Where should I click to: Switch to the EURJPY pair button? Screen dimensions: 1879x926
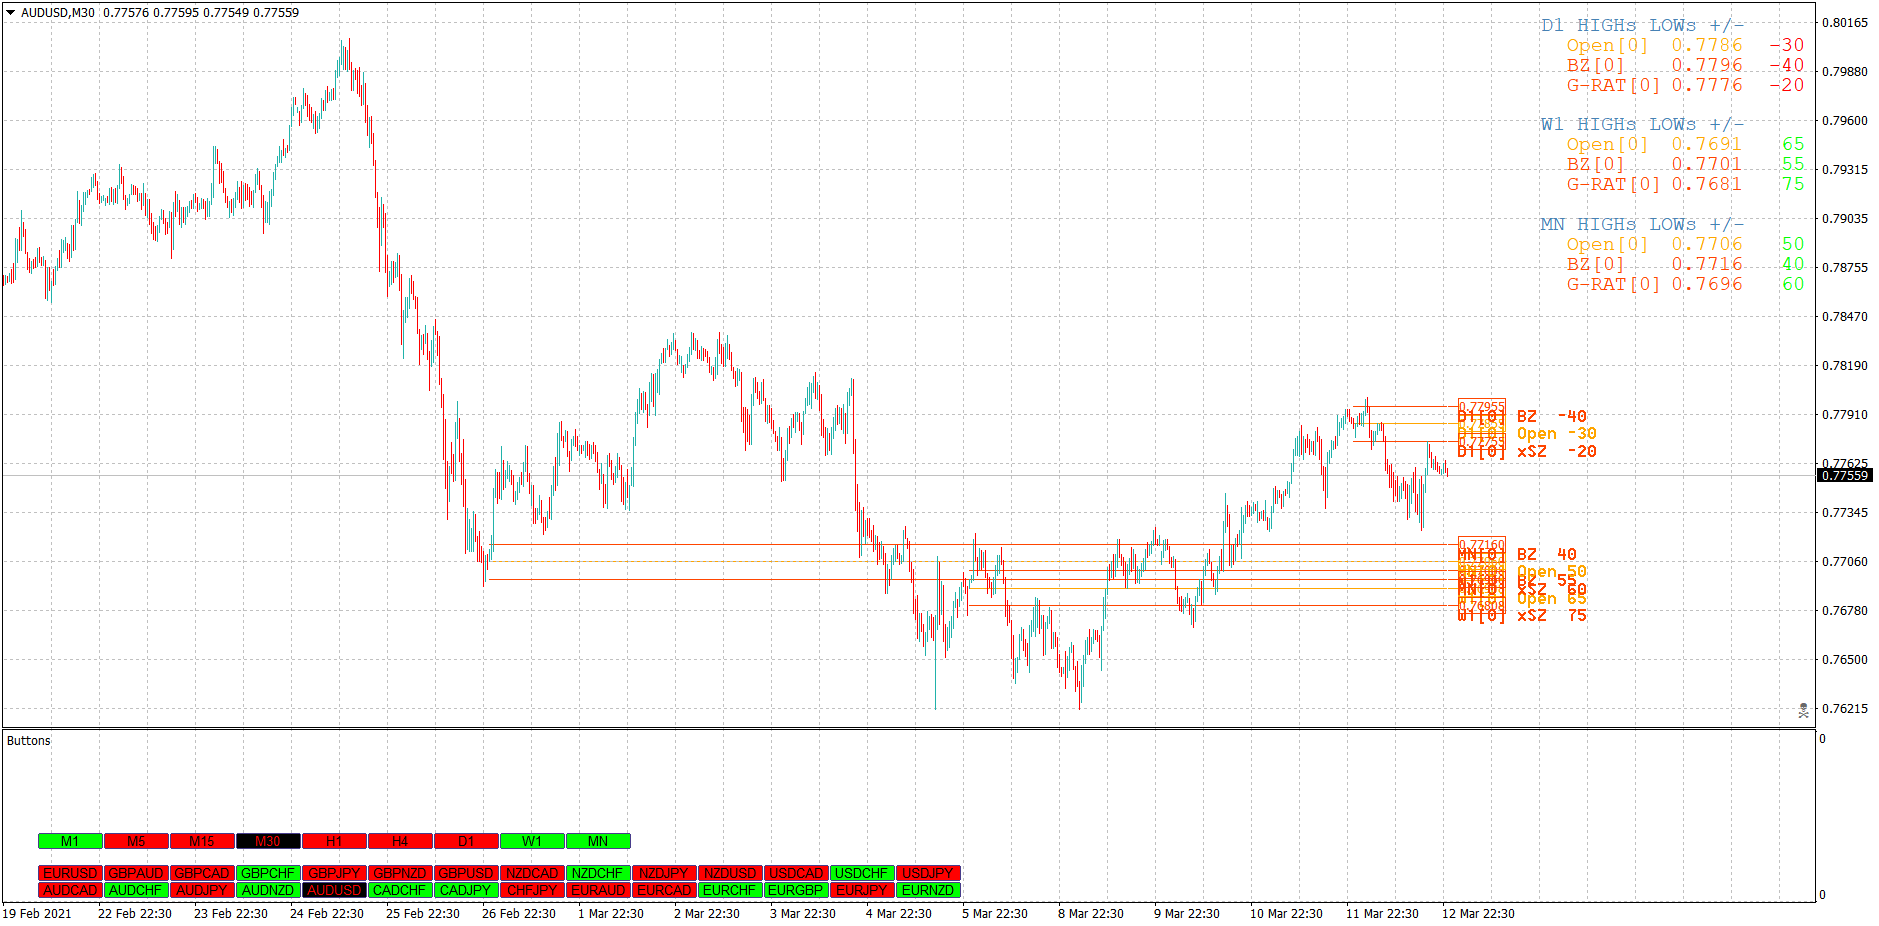point(862,890)
